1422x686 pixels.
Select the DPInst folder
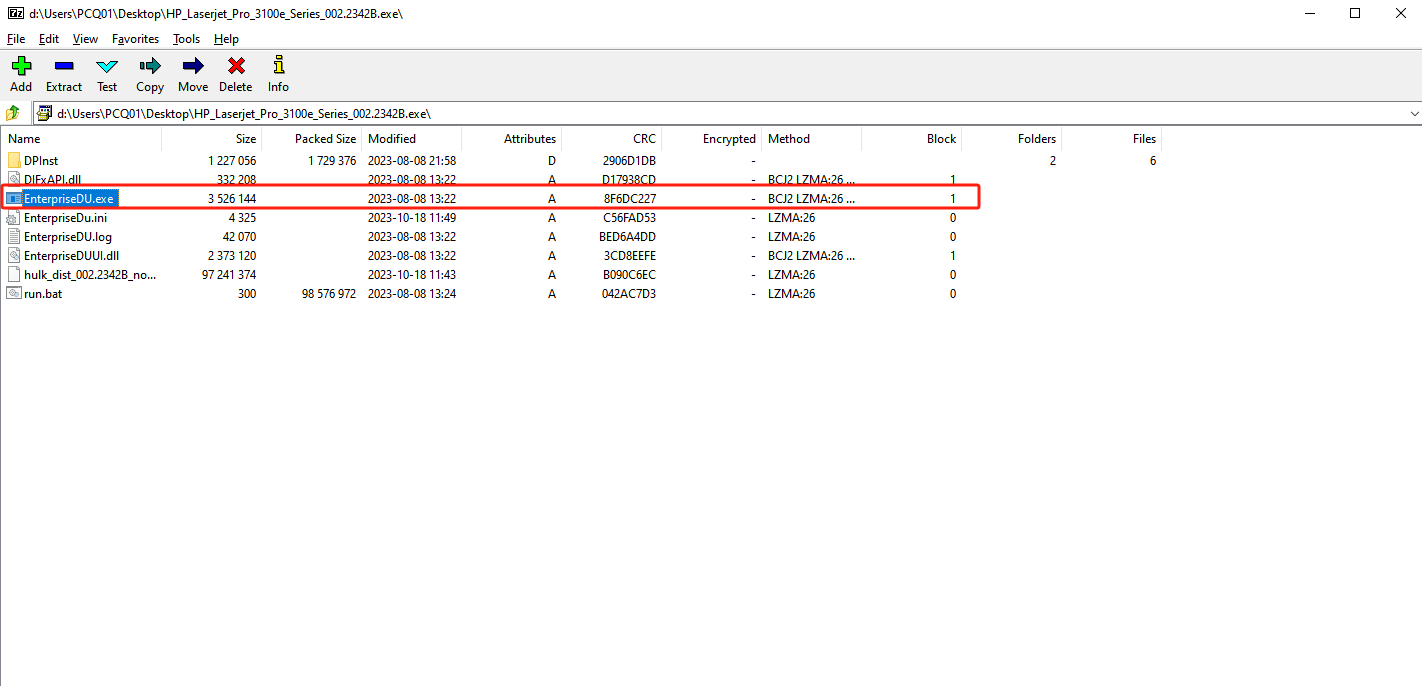pos(40,161)
